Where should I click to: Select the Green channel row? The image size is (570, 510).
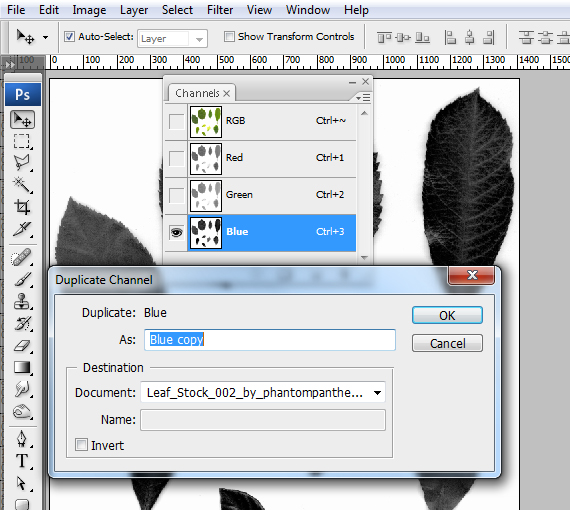(x=261, y=196)
